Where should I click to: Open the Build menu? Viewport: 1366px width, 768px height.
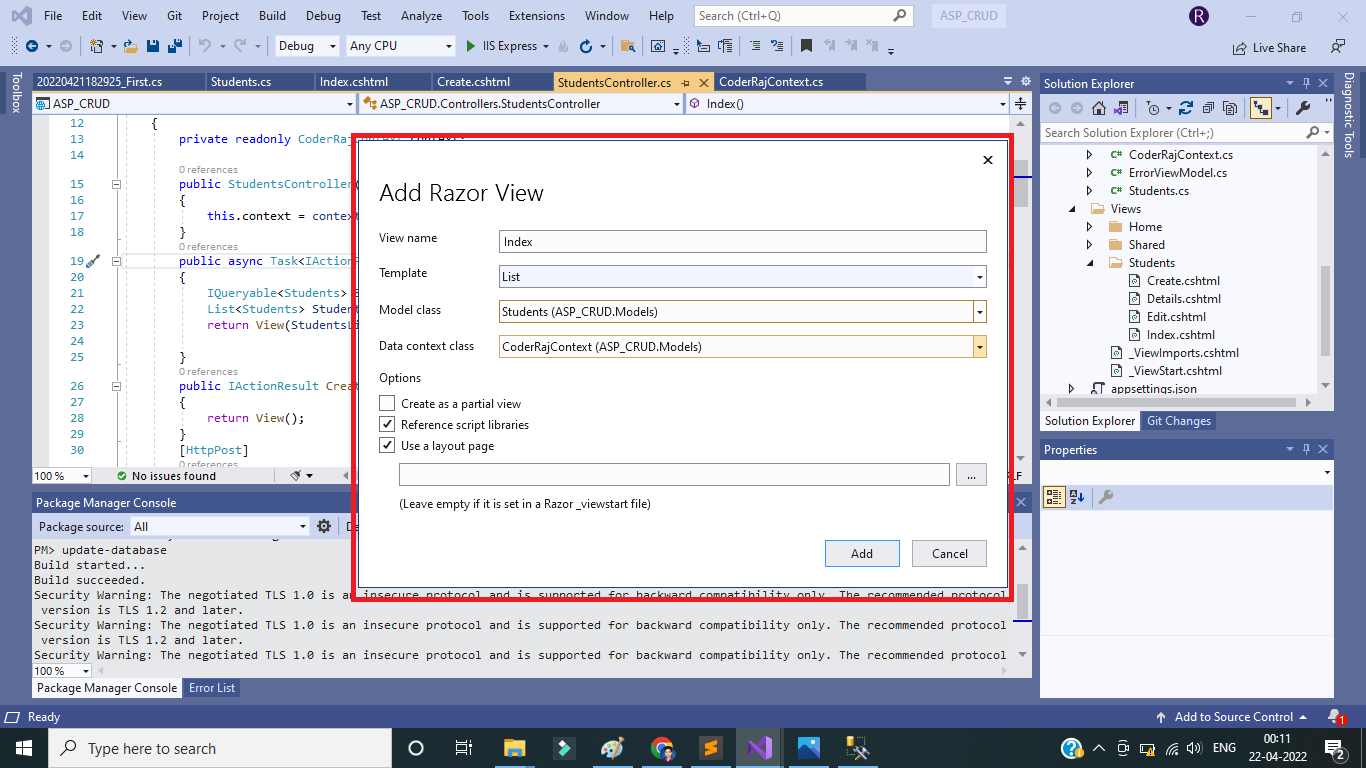pos(272,16)
